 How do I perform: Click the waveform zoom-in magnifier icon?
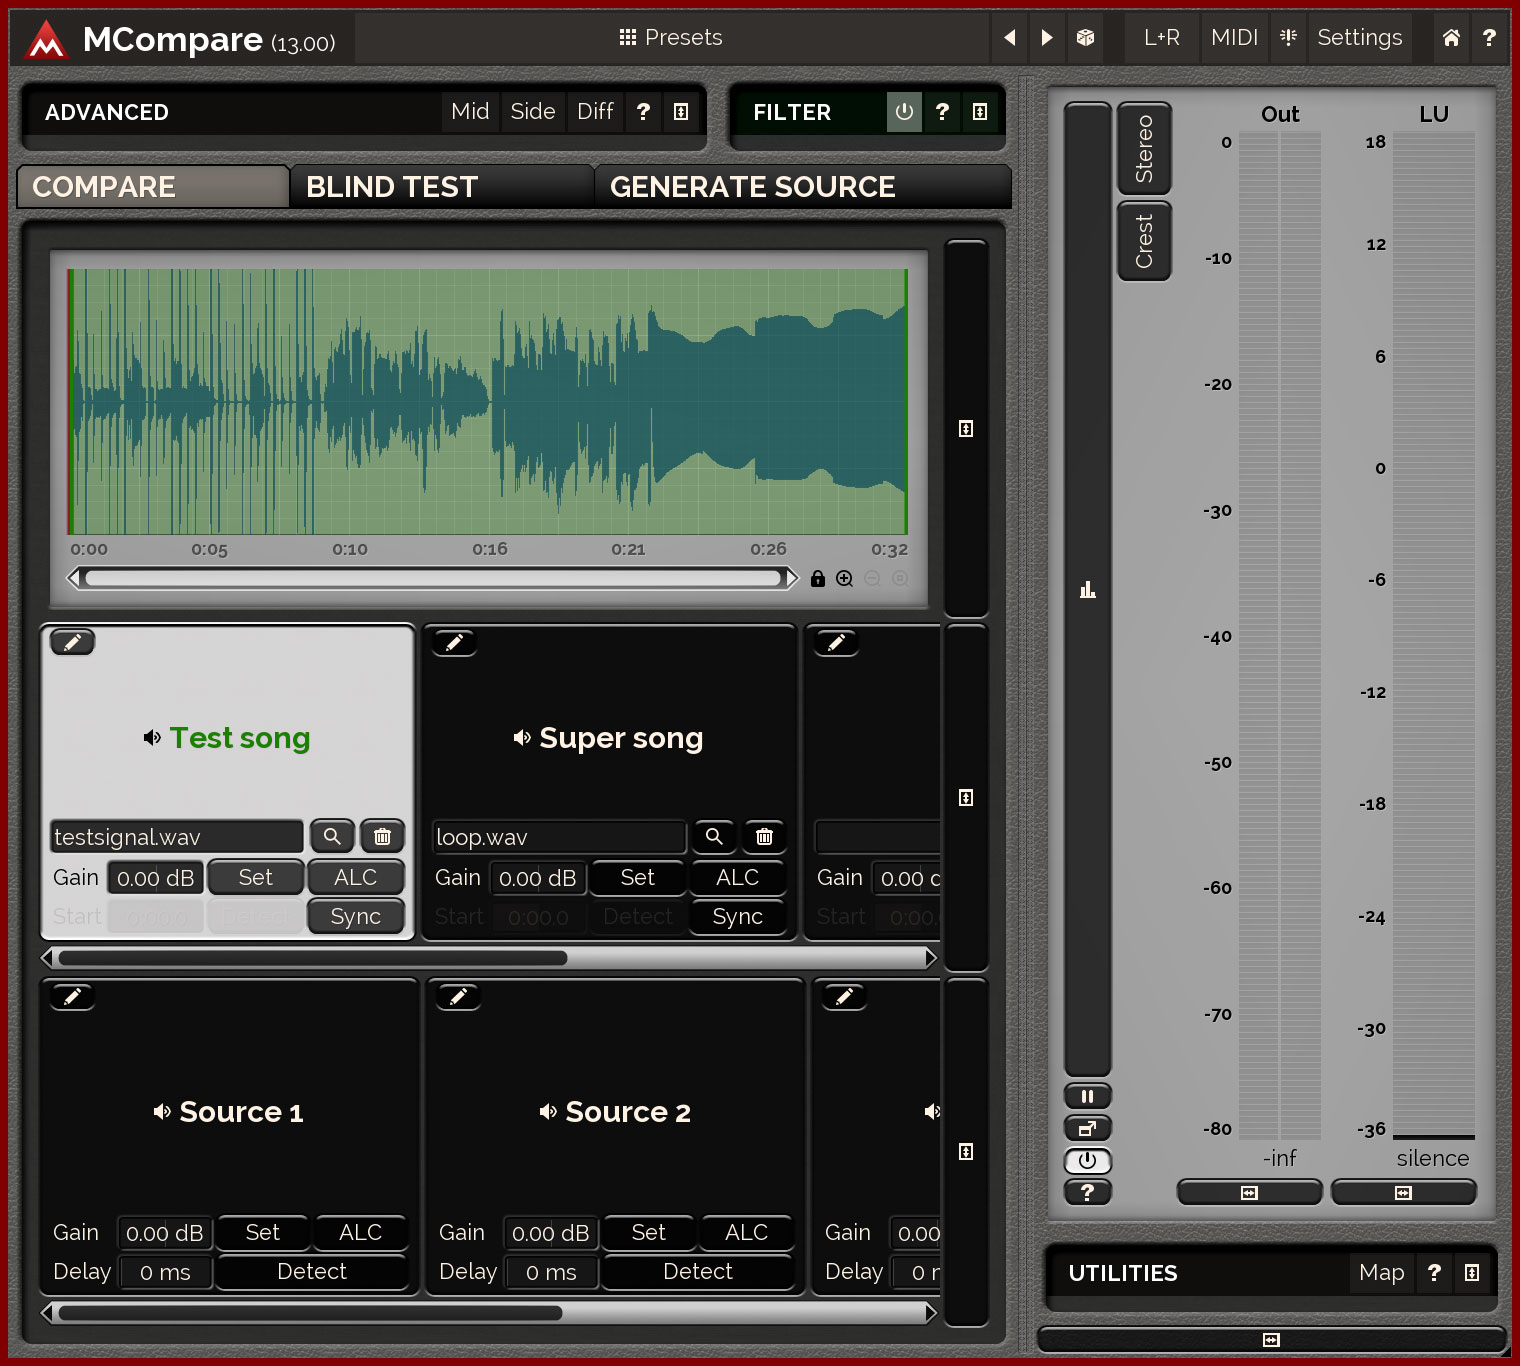[845, 579]
